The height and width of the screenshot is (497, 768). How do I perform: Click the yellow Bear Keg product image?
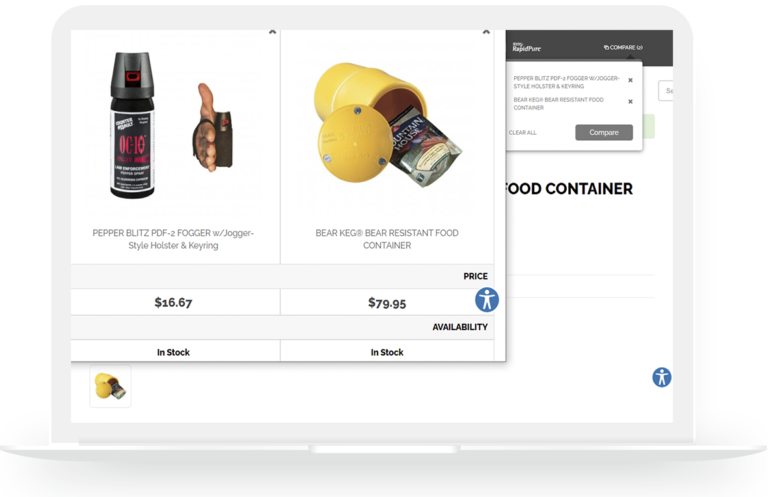pyautogui.click(x=386, y=125)
